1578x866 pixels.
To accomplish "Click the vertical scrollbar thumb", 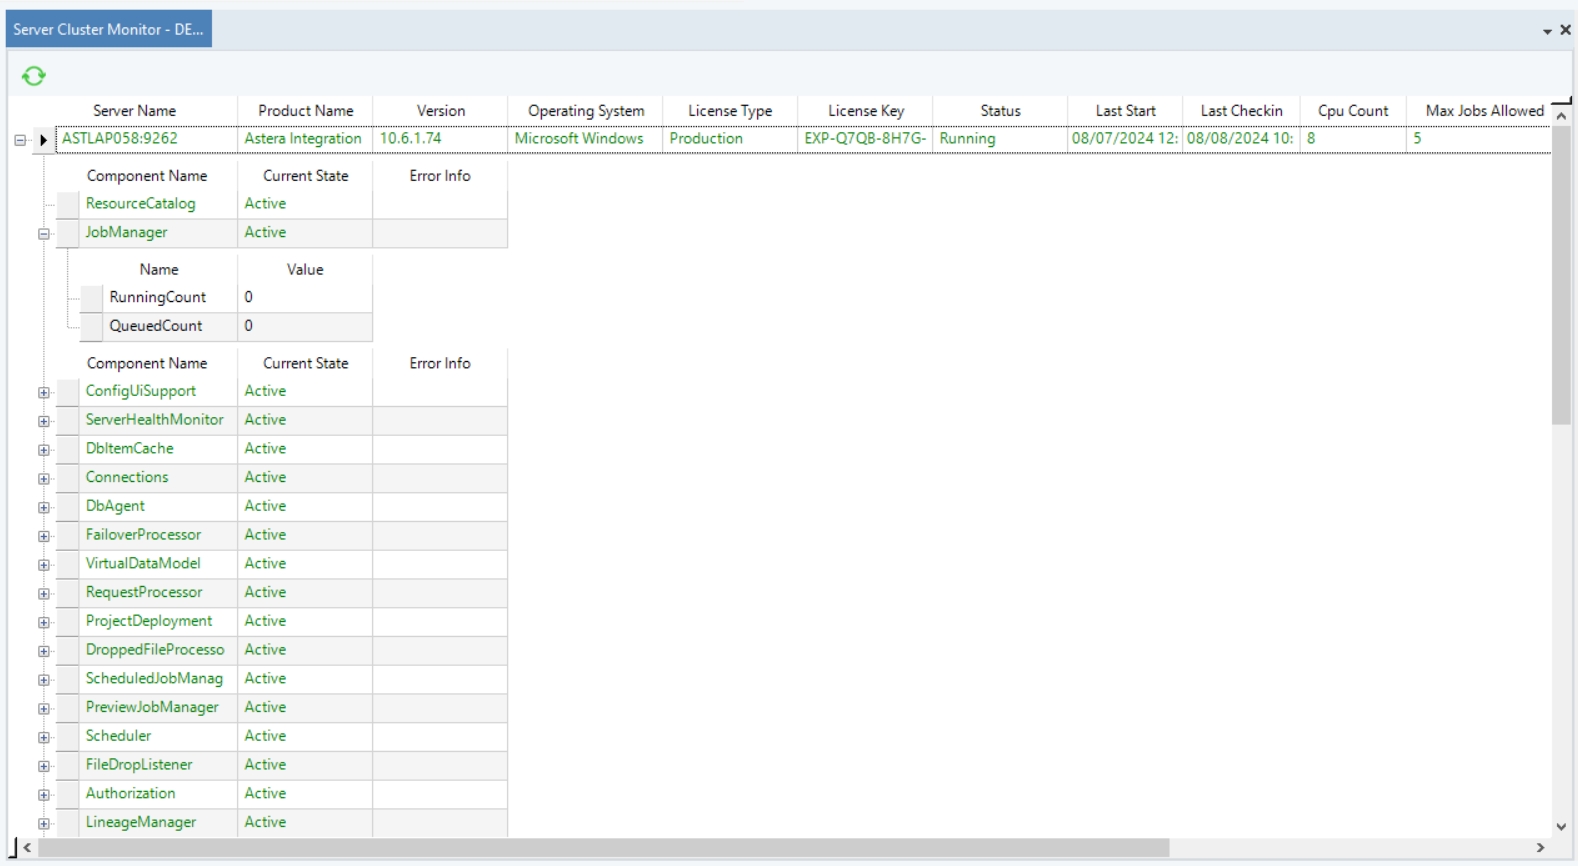I will coord(1561,275).
